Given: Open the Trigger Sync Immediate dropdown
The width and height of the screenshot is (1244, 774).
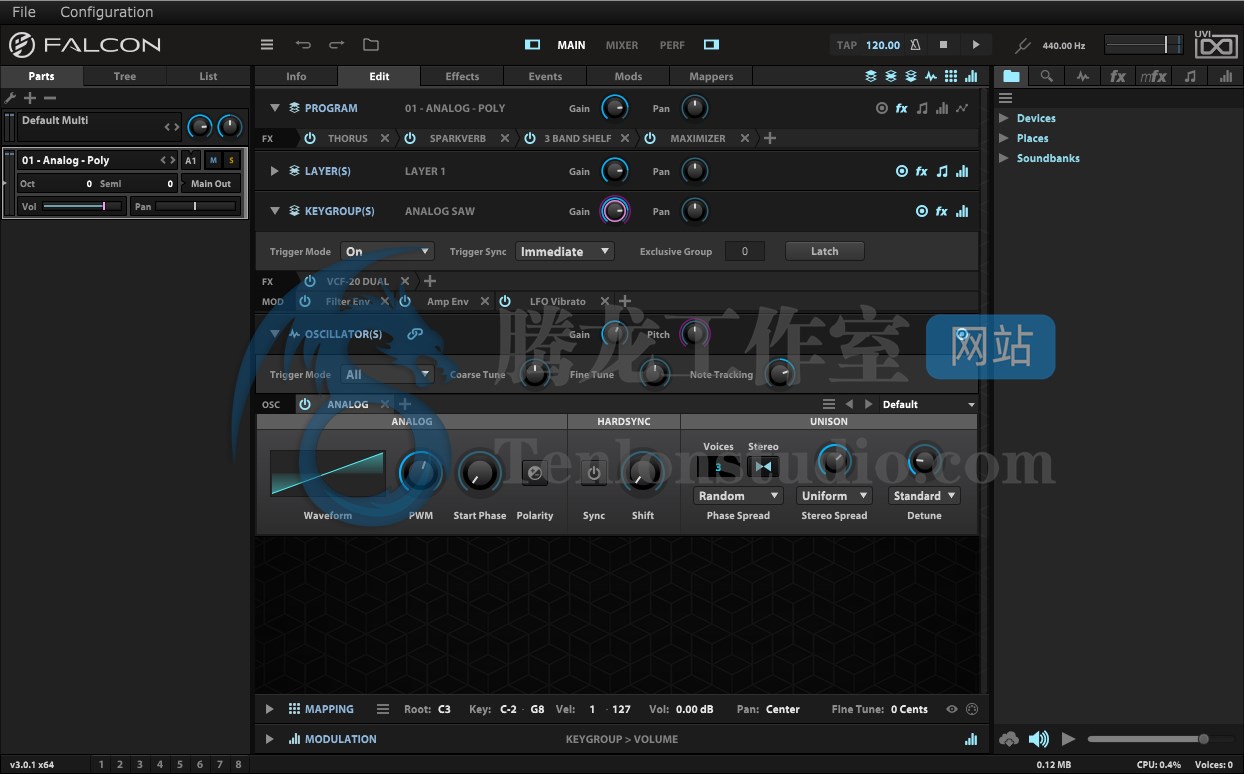Looking at the screenshot, I should pyautogui.click(x=565, y=252).
